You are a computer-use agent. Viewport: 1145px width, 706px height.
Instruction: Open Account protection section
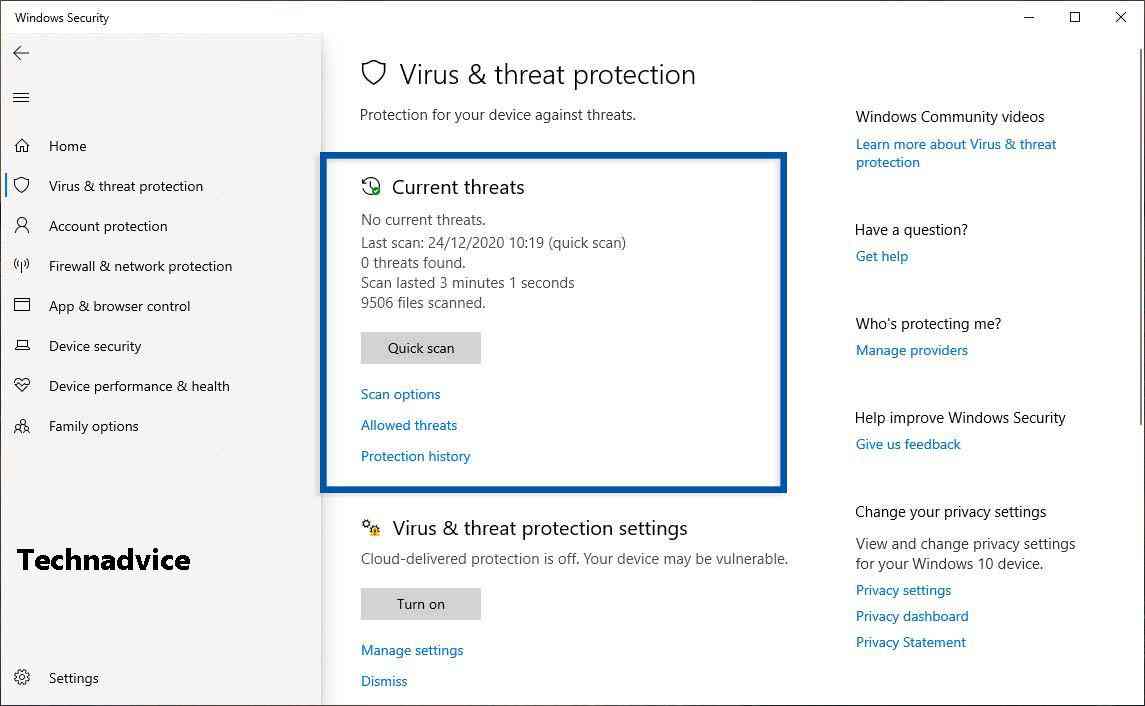click(108, 226)
